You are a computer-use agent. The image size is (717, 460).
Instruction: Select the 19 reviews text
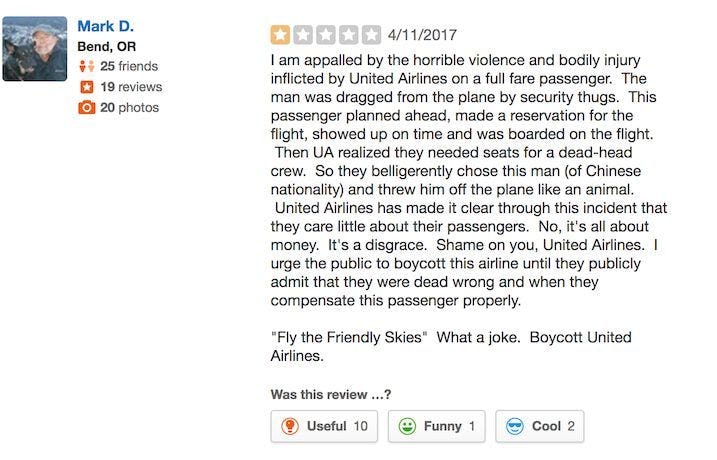[x=131, y=87]
